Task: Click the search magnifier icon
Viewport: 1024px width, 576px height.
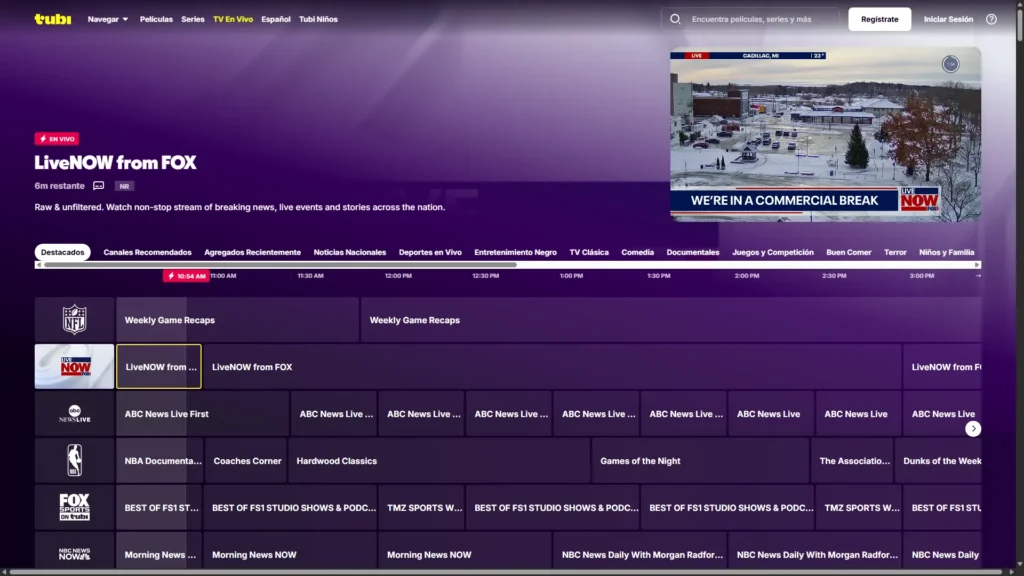Action: coord(675,19)
